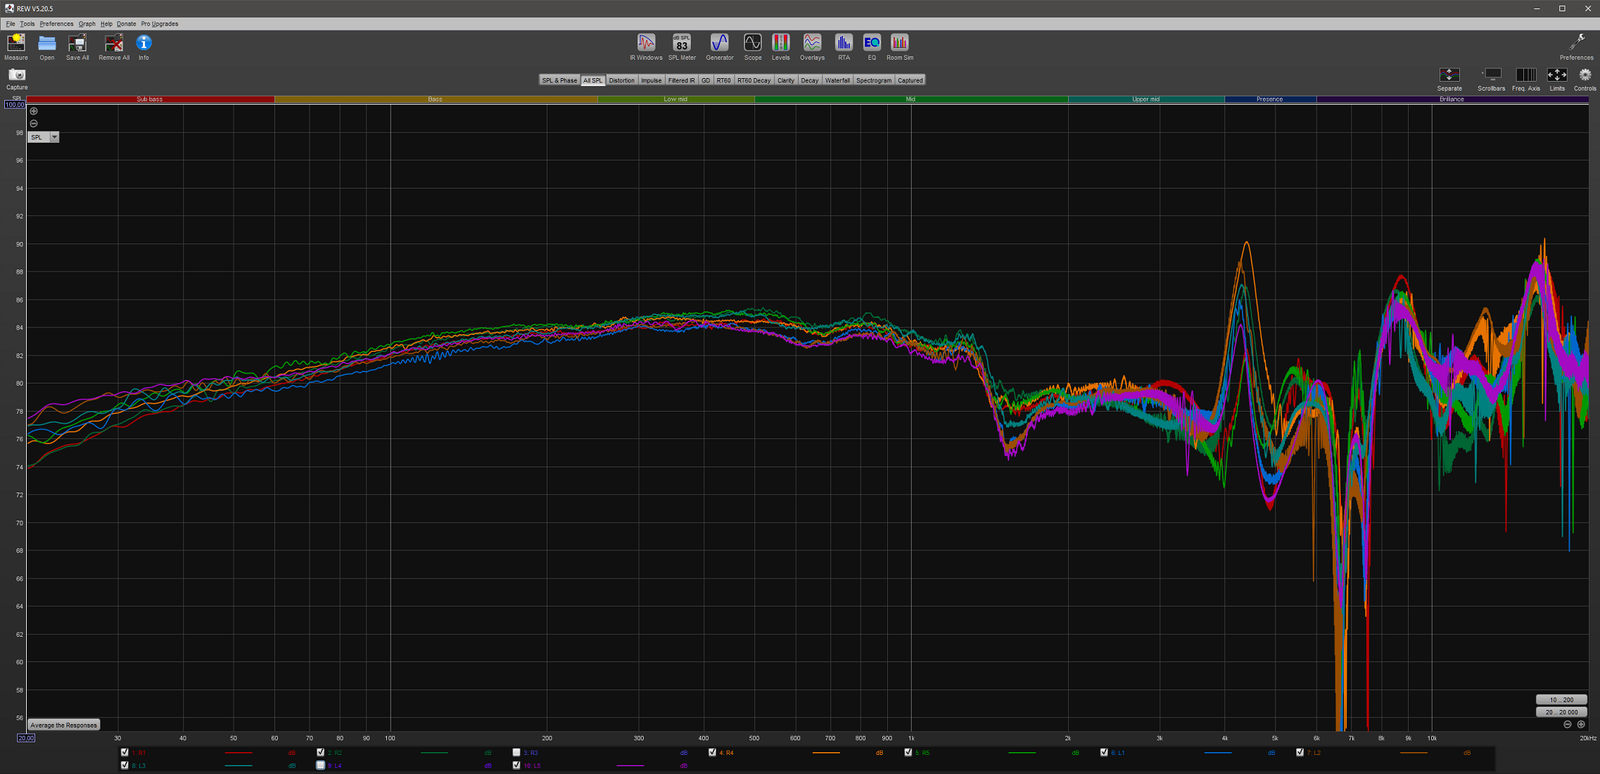Expand the SPL axis dropdown
This screenshot has height=774, width=1600.
point(54,137)
